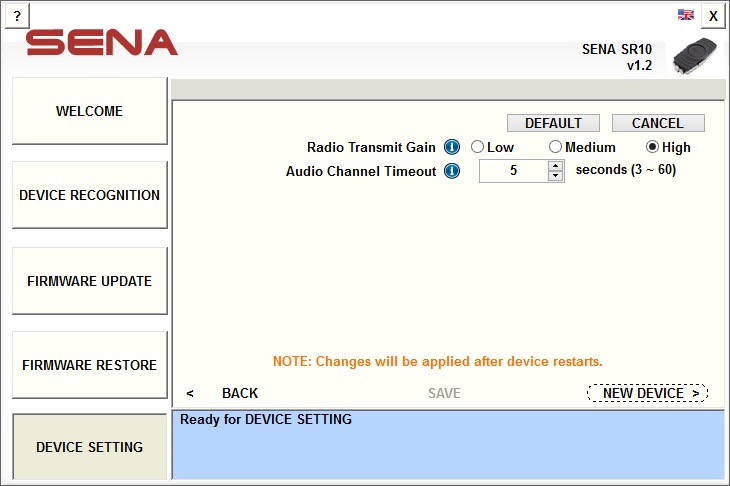Open the FIRMWARE RESTORE section
This screenshot has width=730, height=486.
(x=89, y=364)
